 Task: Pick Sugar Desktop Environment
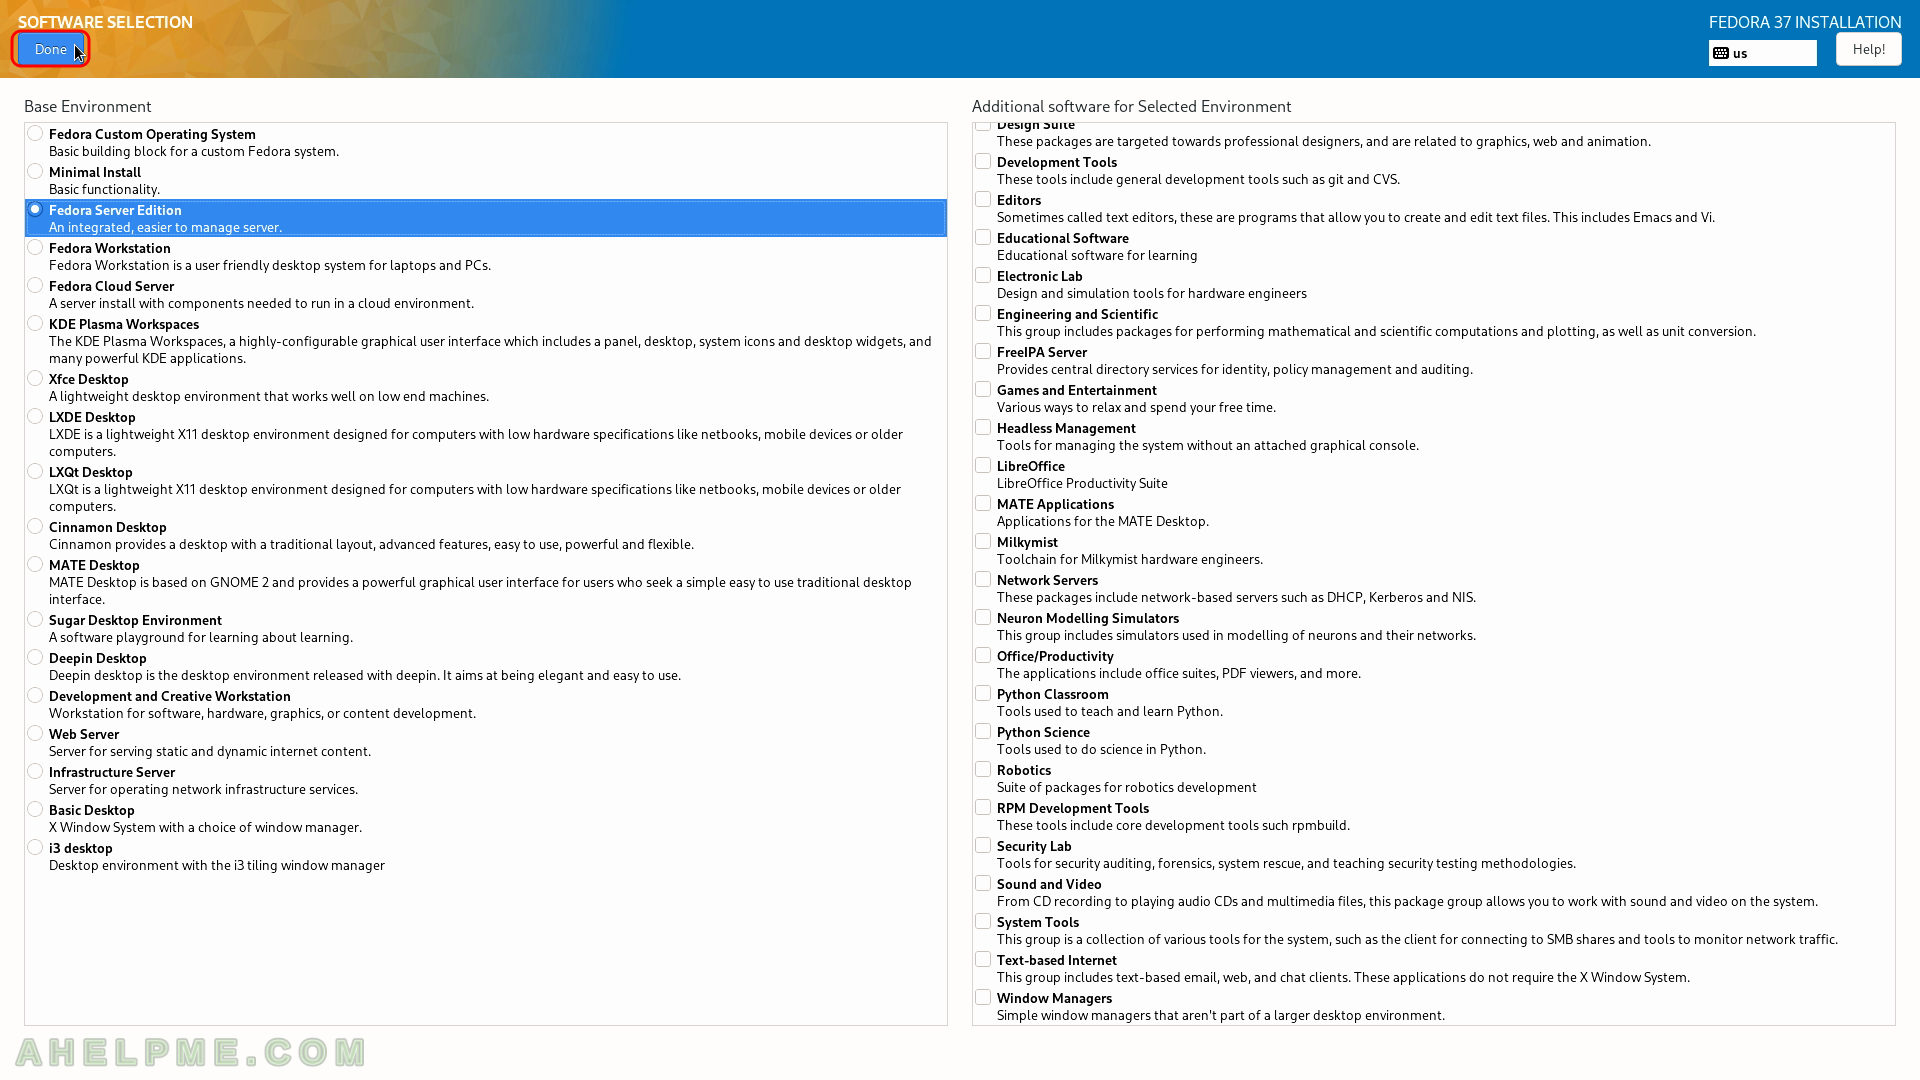point(35,619)
